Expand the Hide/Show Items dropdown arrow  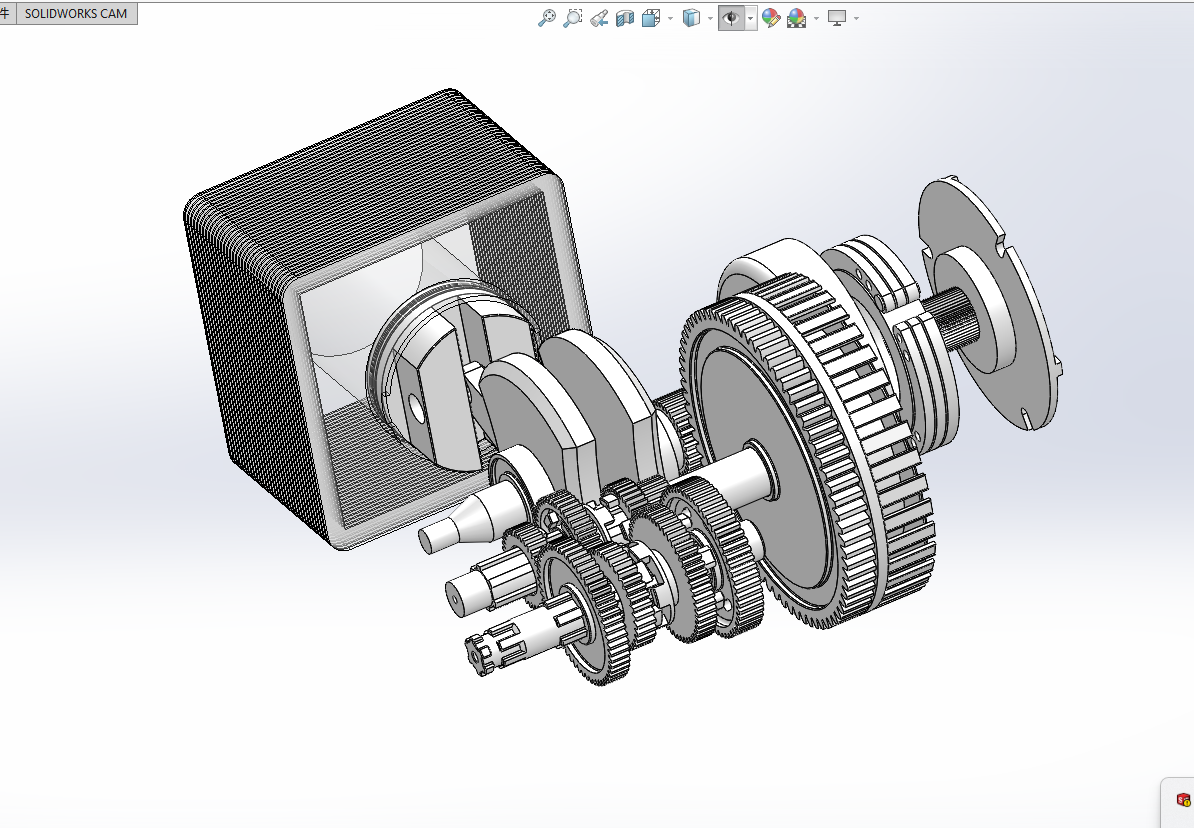751,18
